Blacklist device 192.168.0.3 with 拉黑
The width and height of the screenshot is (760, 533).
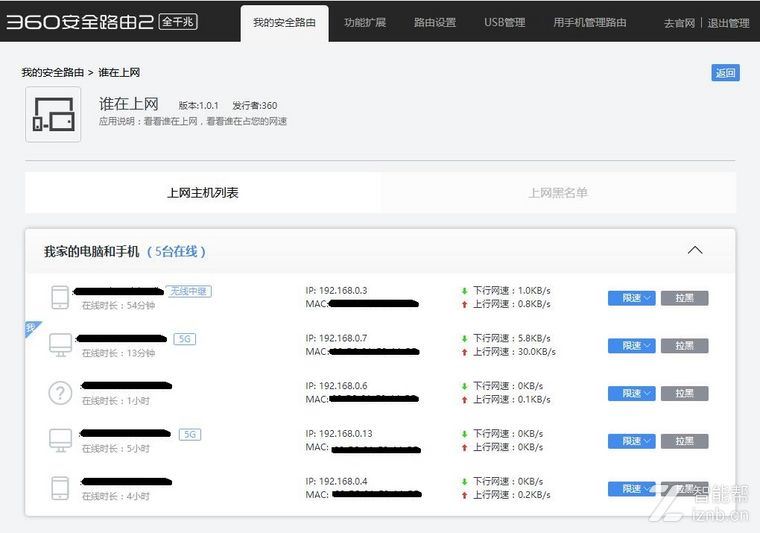point(684,298)
